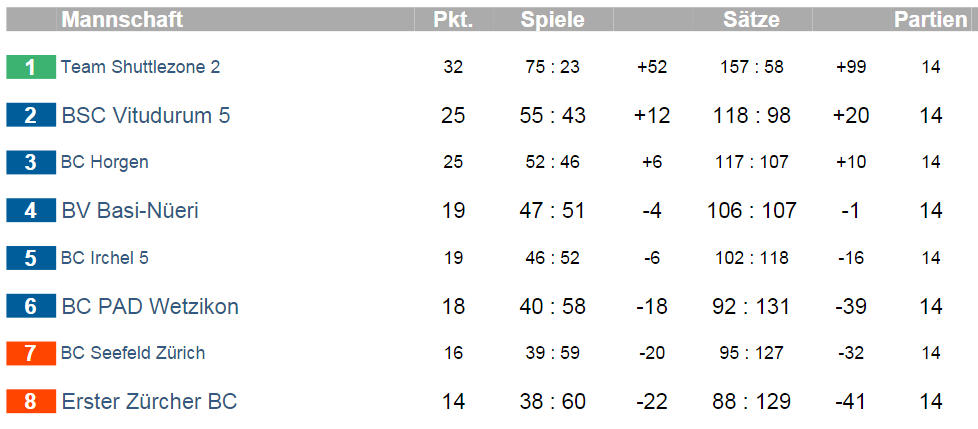This screenshot has width=978, height=429.
Task: Click the orange rank 7 badge
Action: pos(31,353)
